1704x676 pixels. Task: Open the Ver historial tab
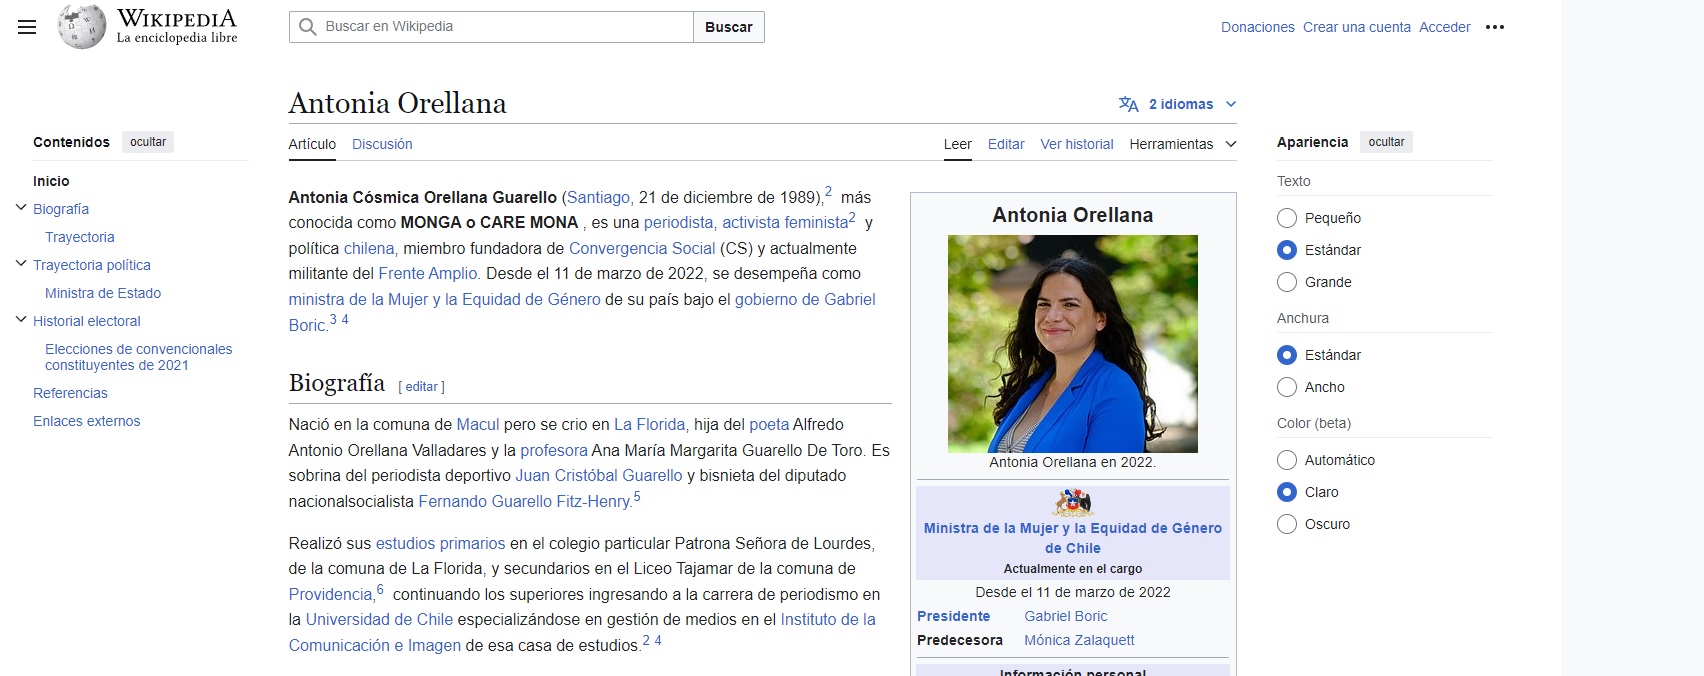click(1077, 144)
